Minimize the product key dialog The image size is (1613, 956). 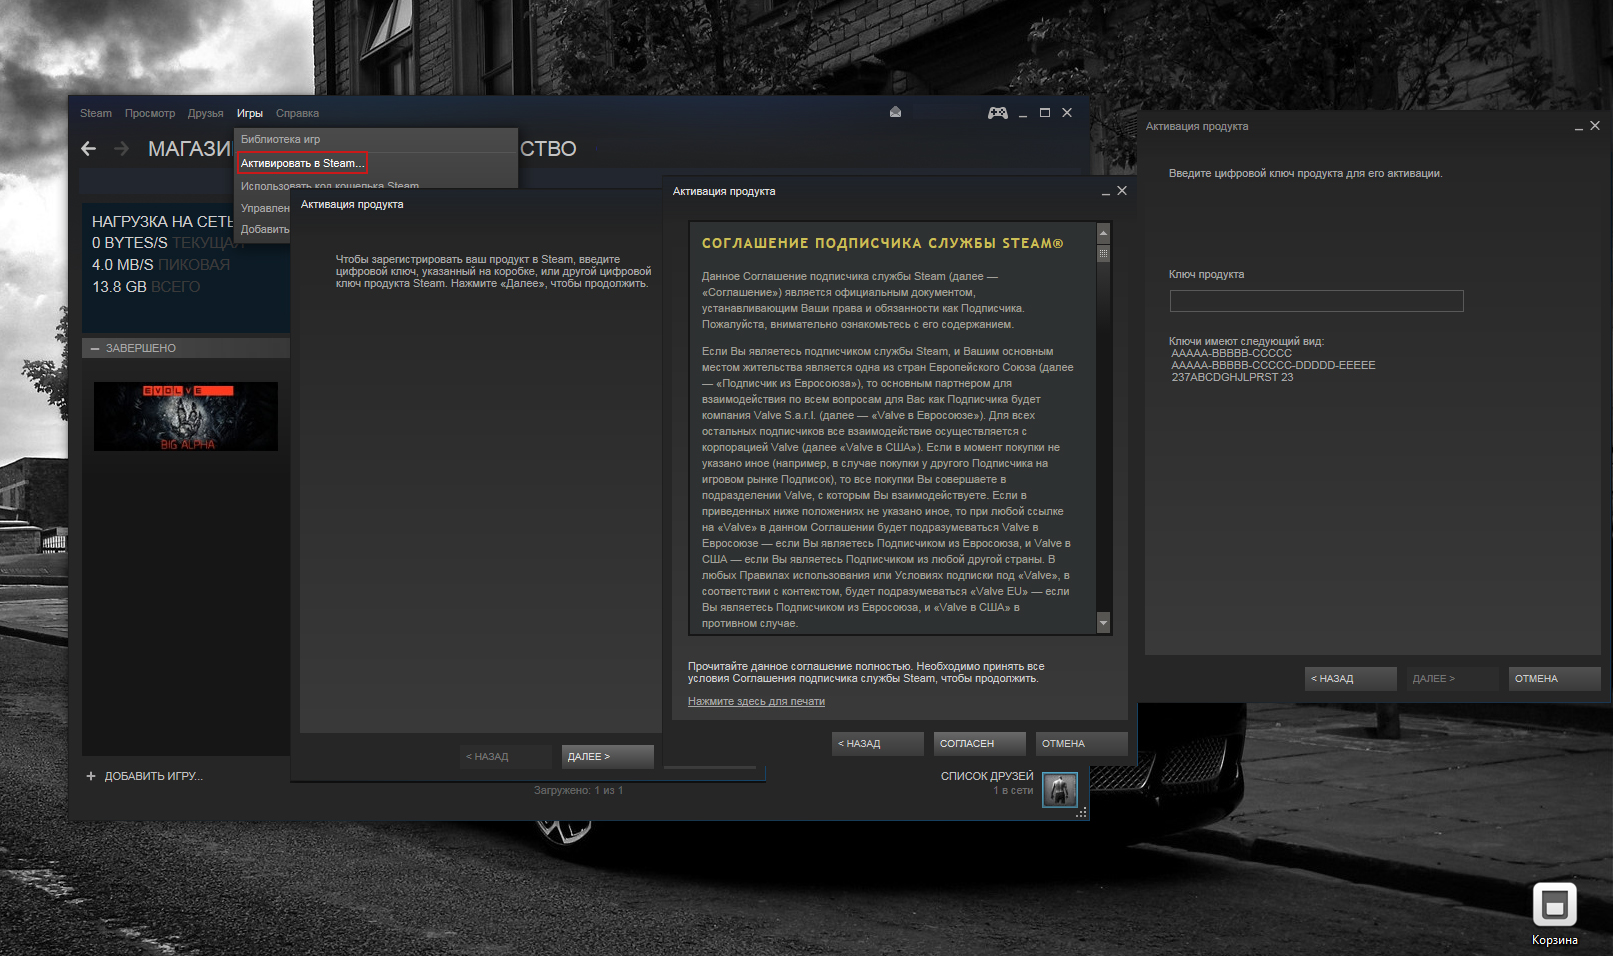[x=1579, y=127]
